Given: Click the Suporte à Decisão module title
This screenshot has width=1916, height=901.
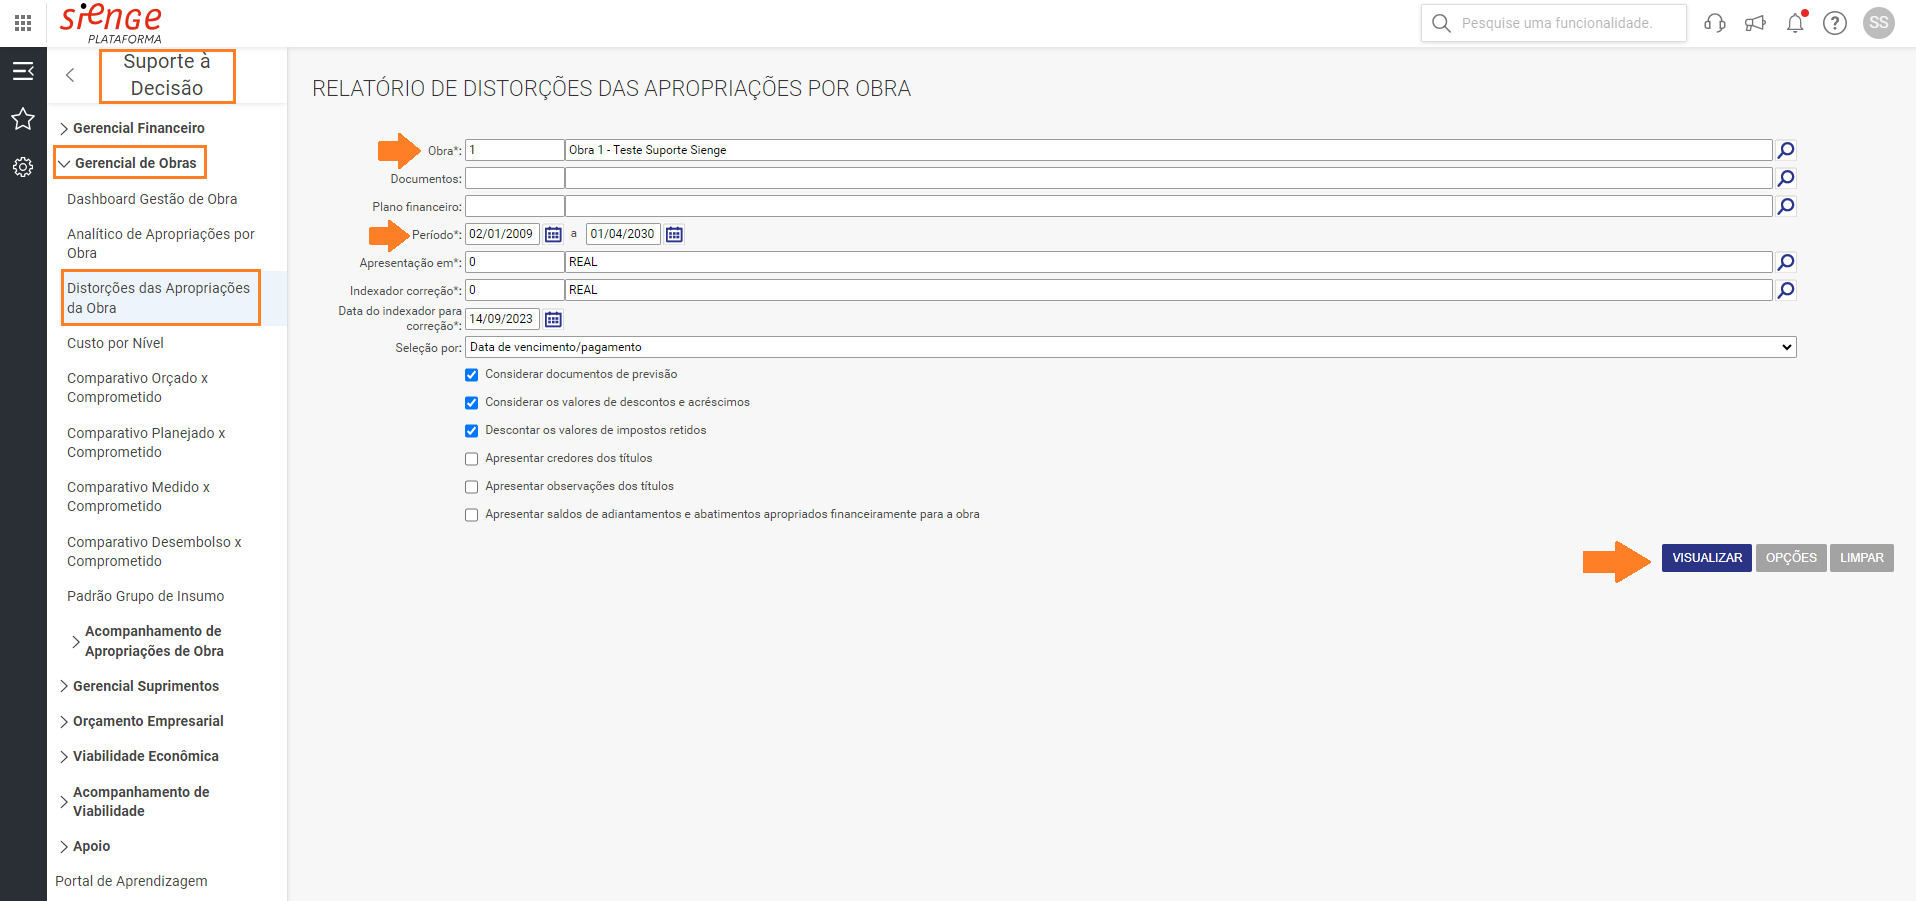Looking at the screenshot, I should click(167, 75).
